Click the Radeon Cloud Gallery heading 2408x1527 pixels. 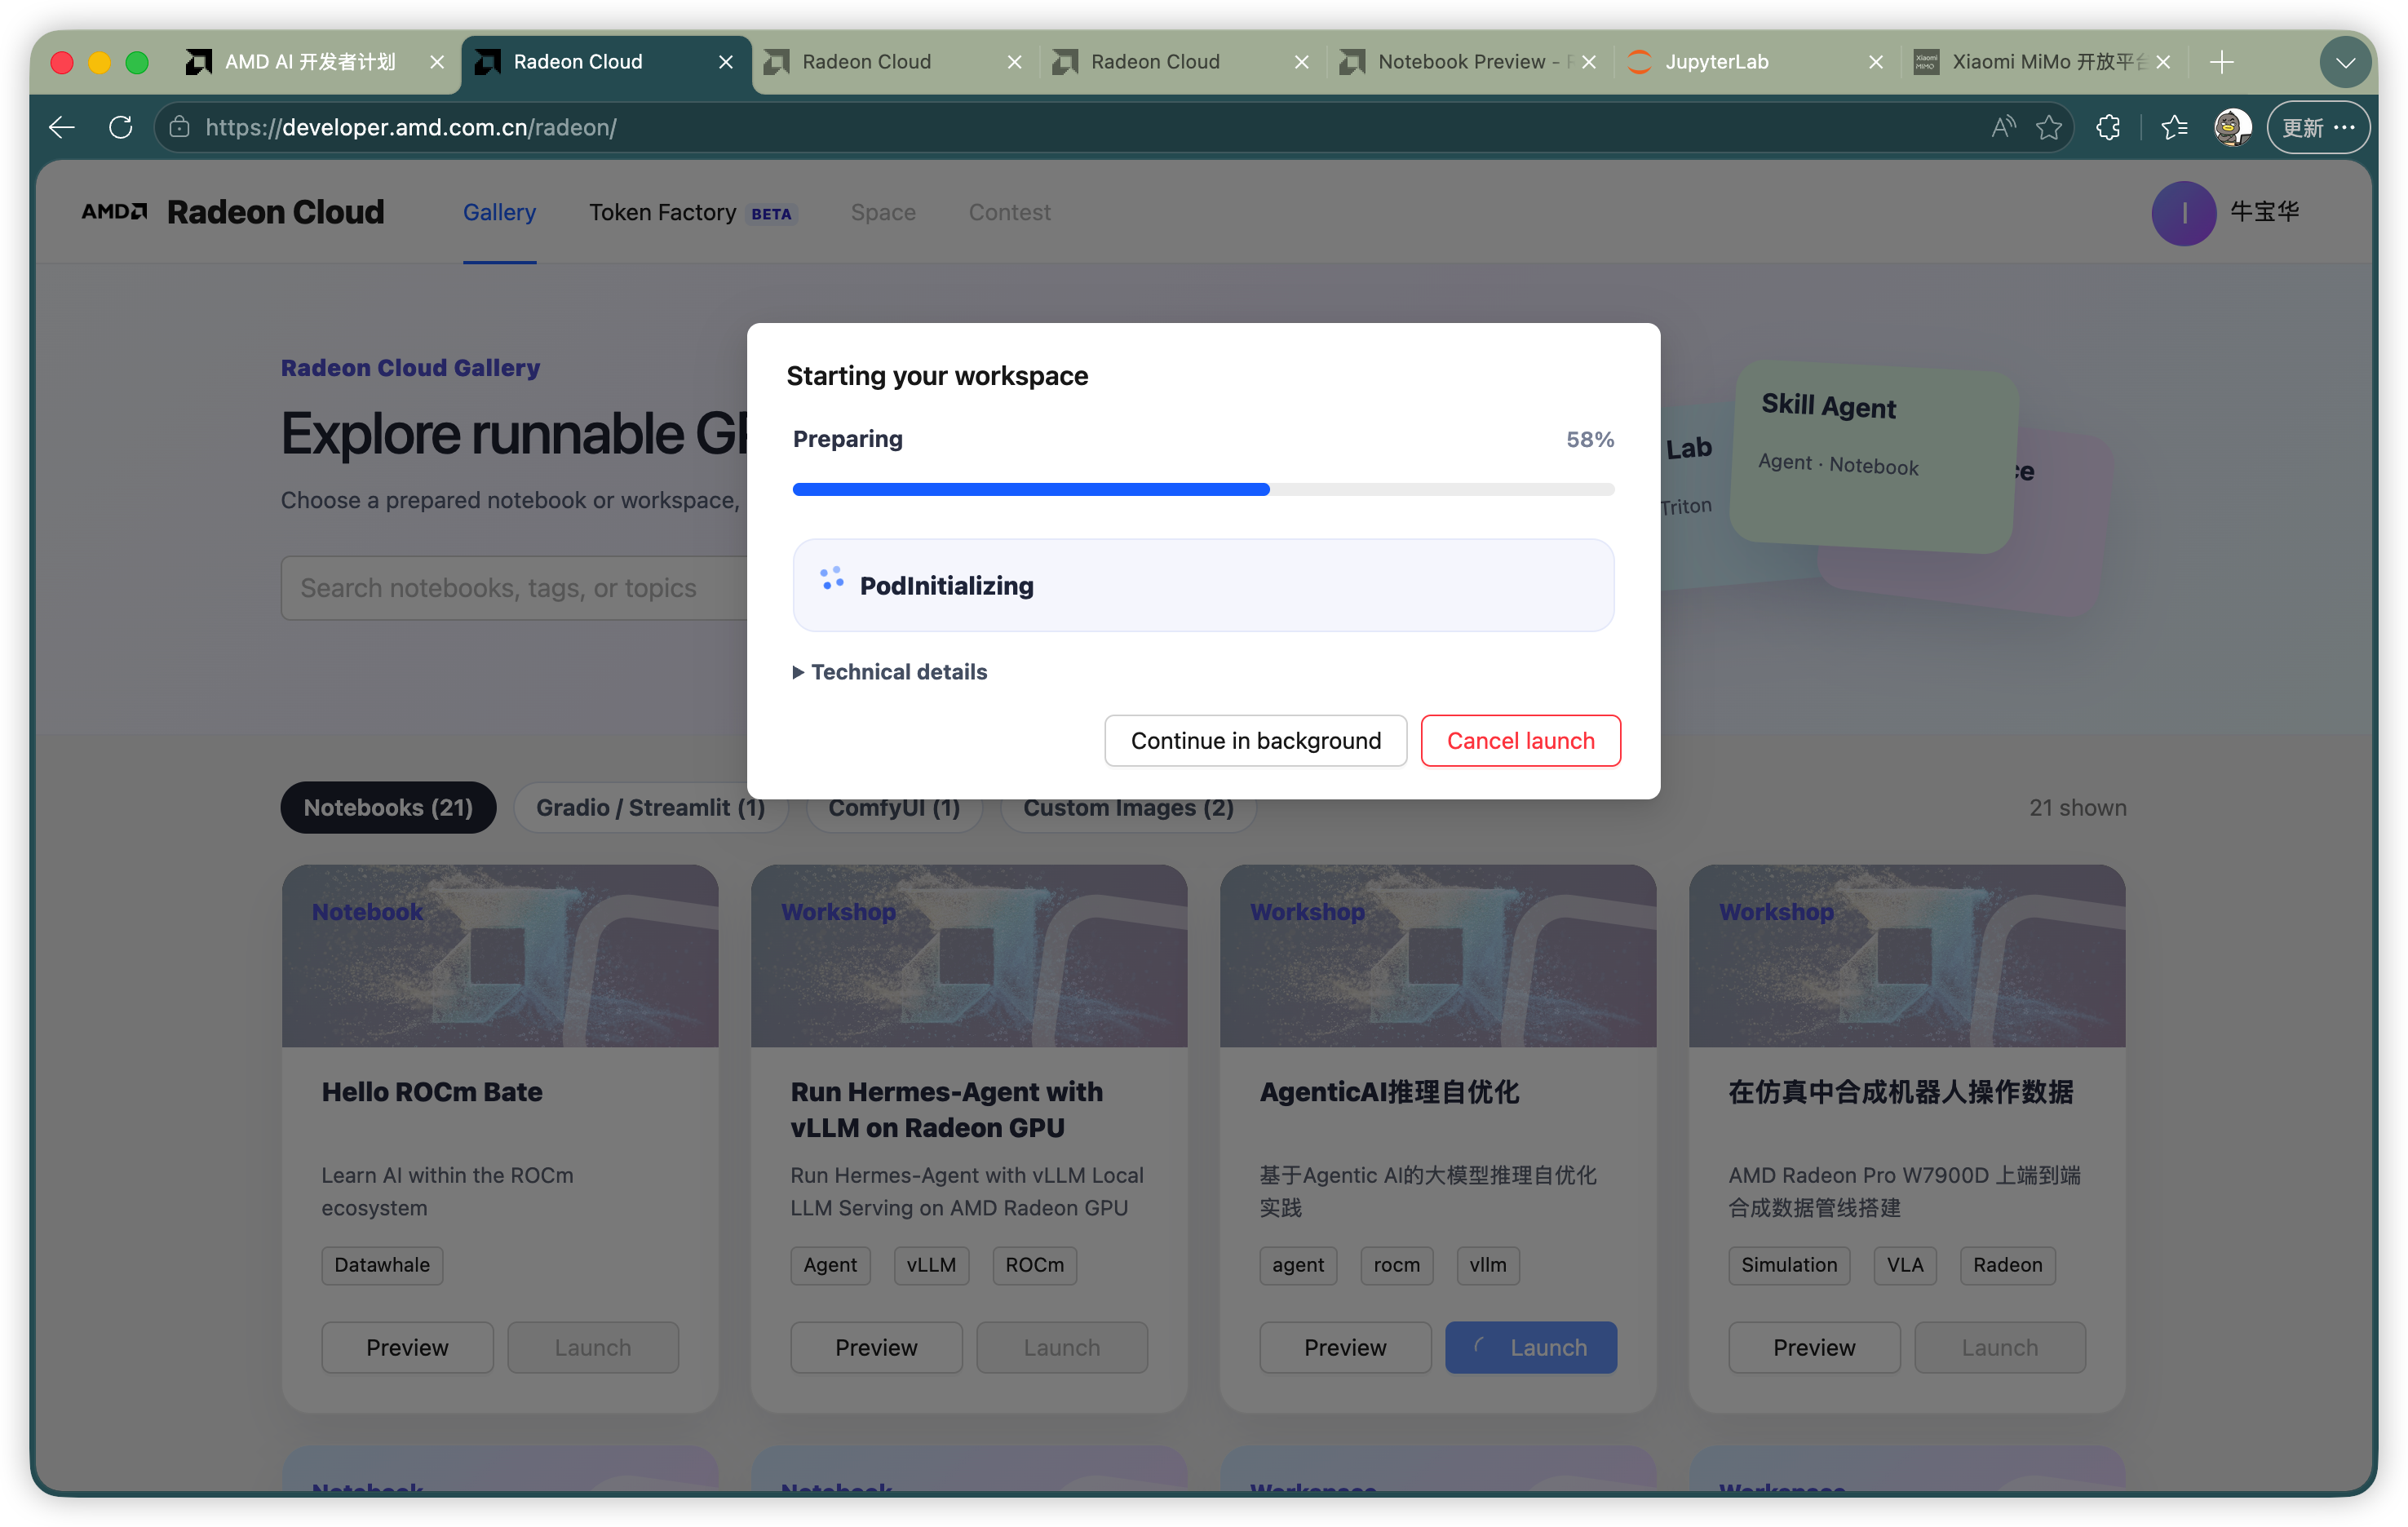[410, 368]
